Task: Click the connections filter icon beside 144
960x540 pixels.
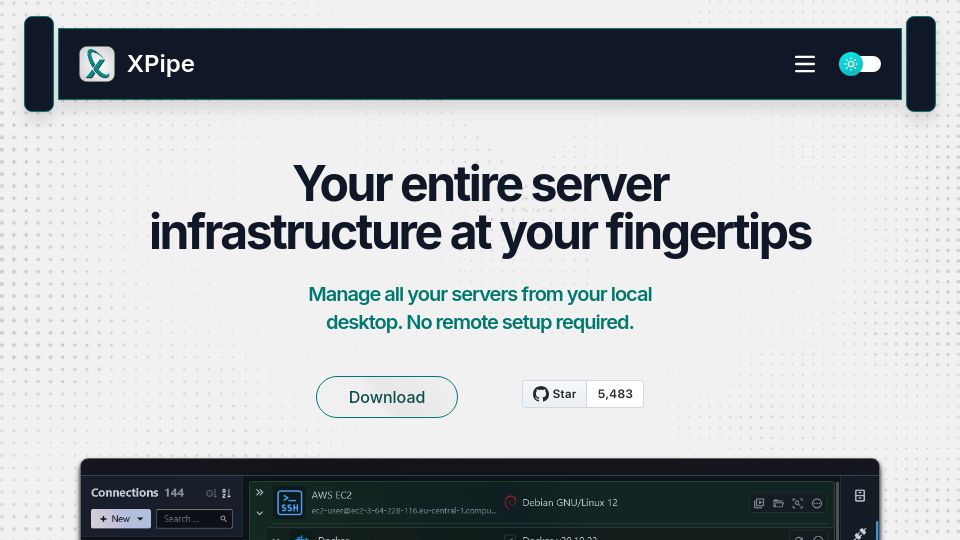Action: tap(211, 493)
